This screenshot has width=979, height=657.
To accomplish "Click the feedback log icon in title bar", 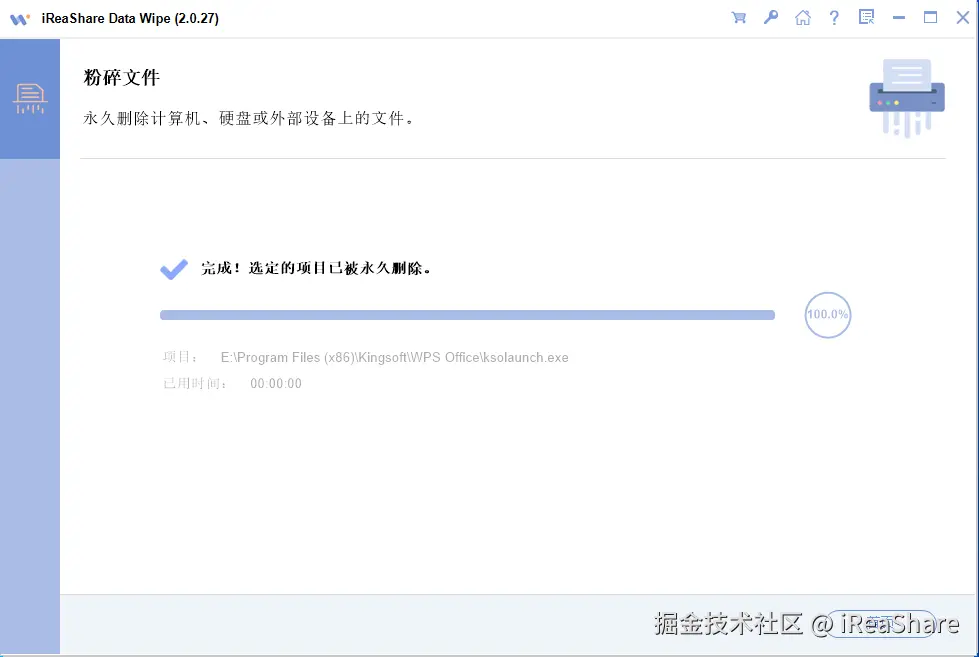I will [866, 17].
